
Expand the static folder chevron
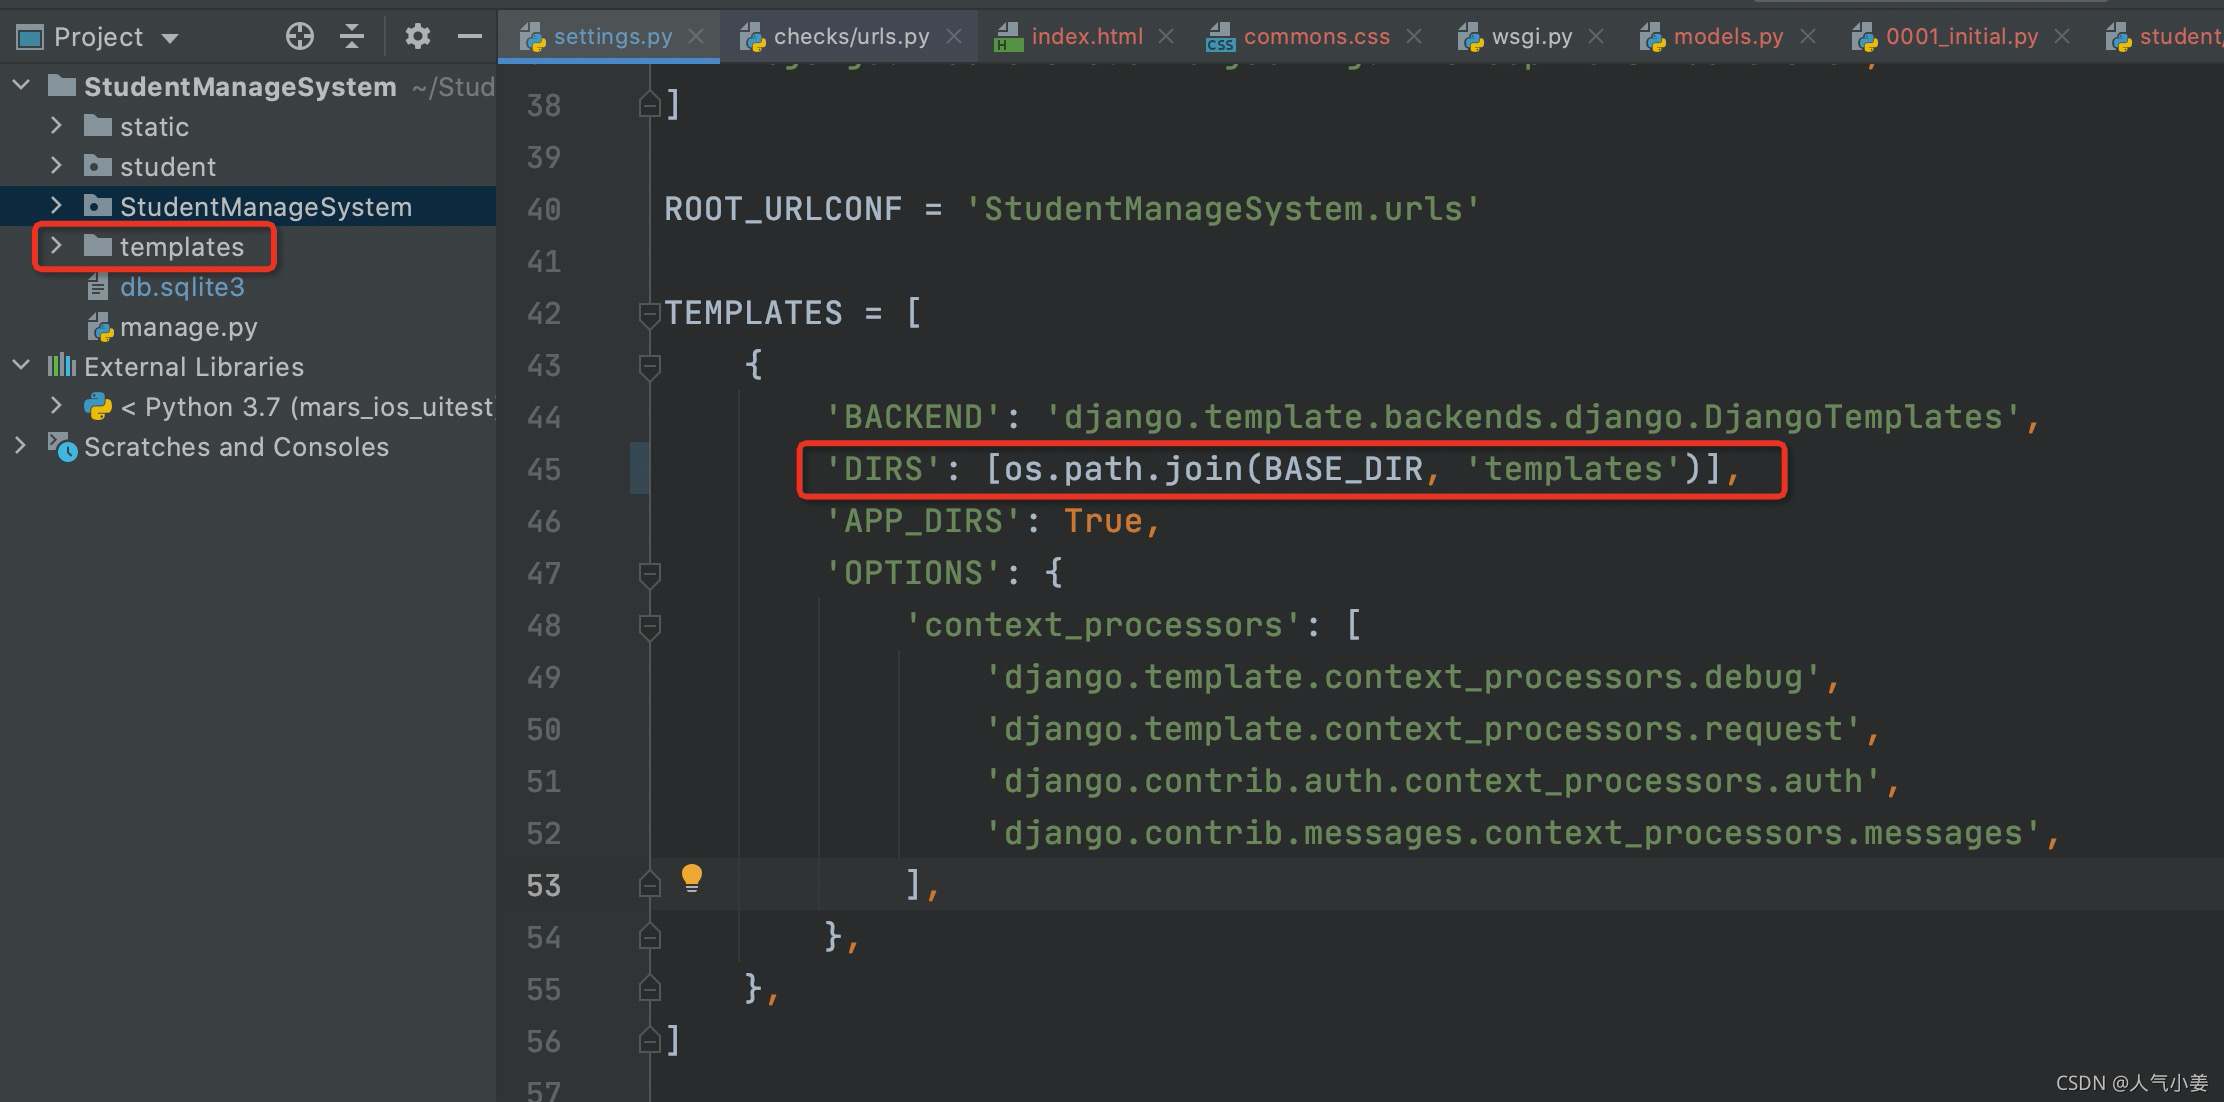point(56,126)
